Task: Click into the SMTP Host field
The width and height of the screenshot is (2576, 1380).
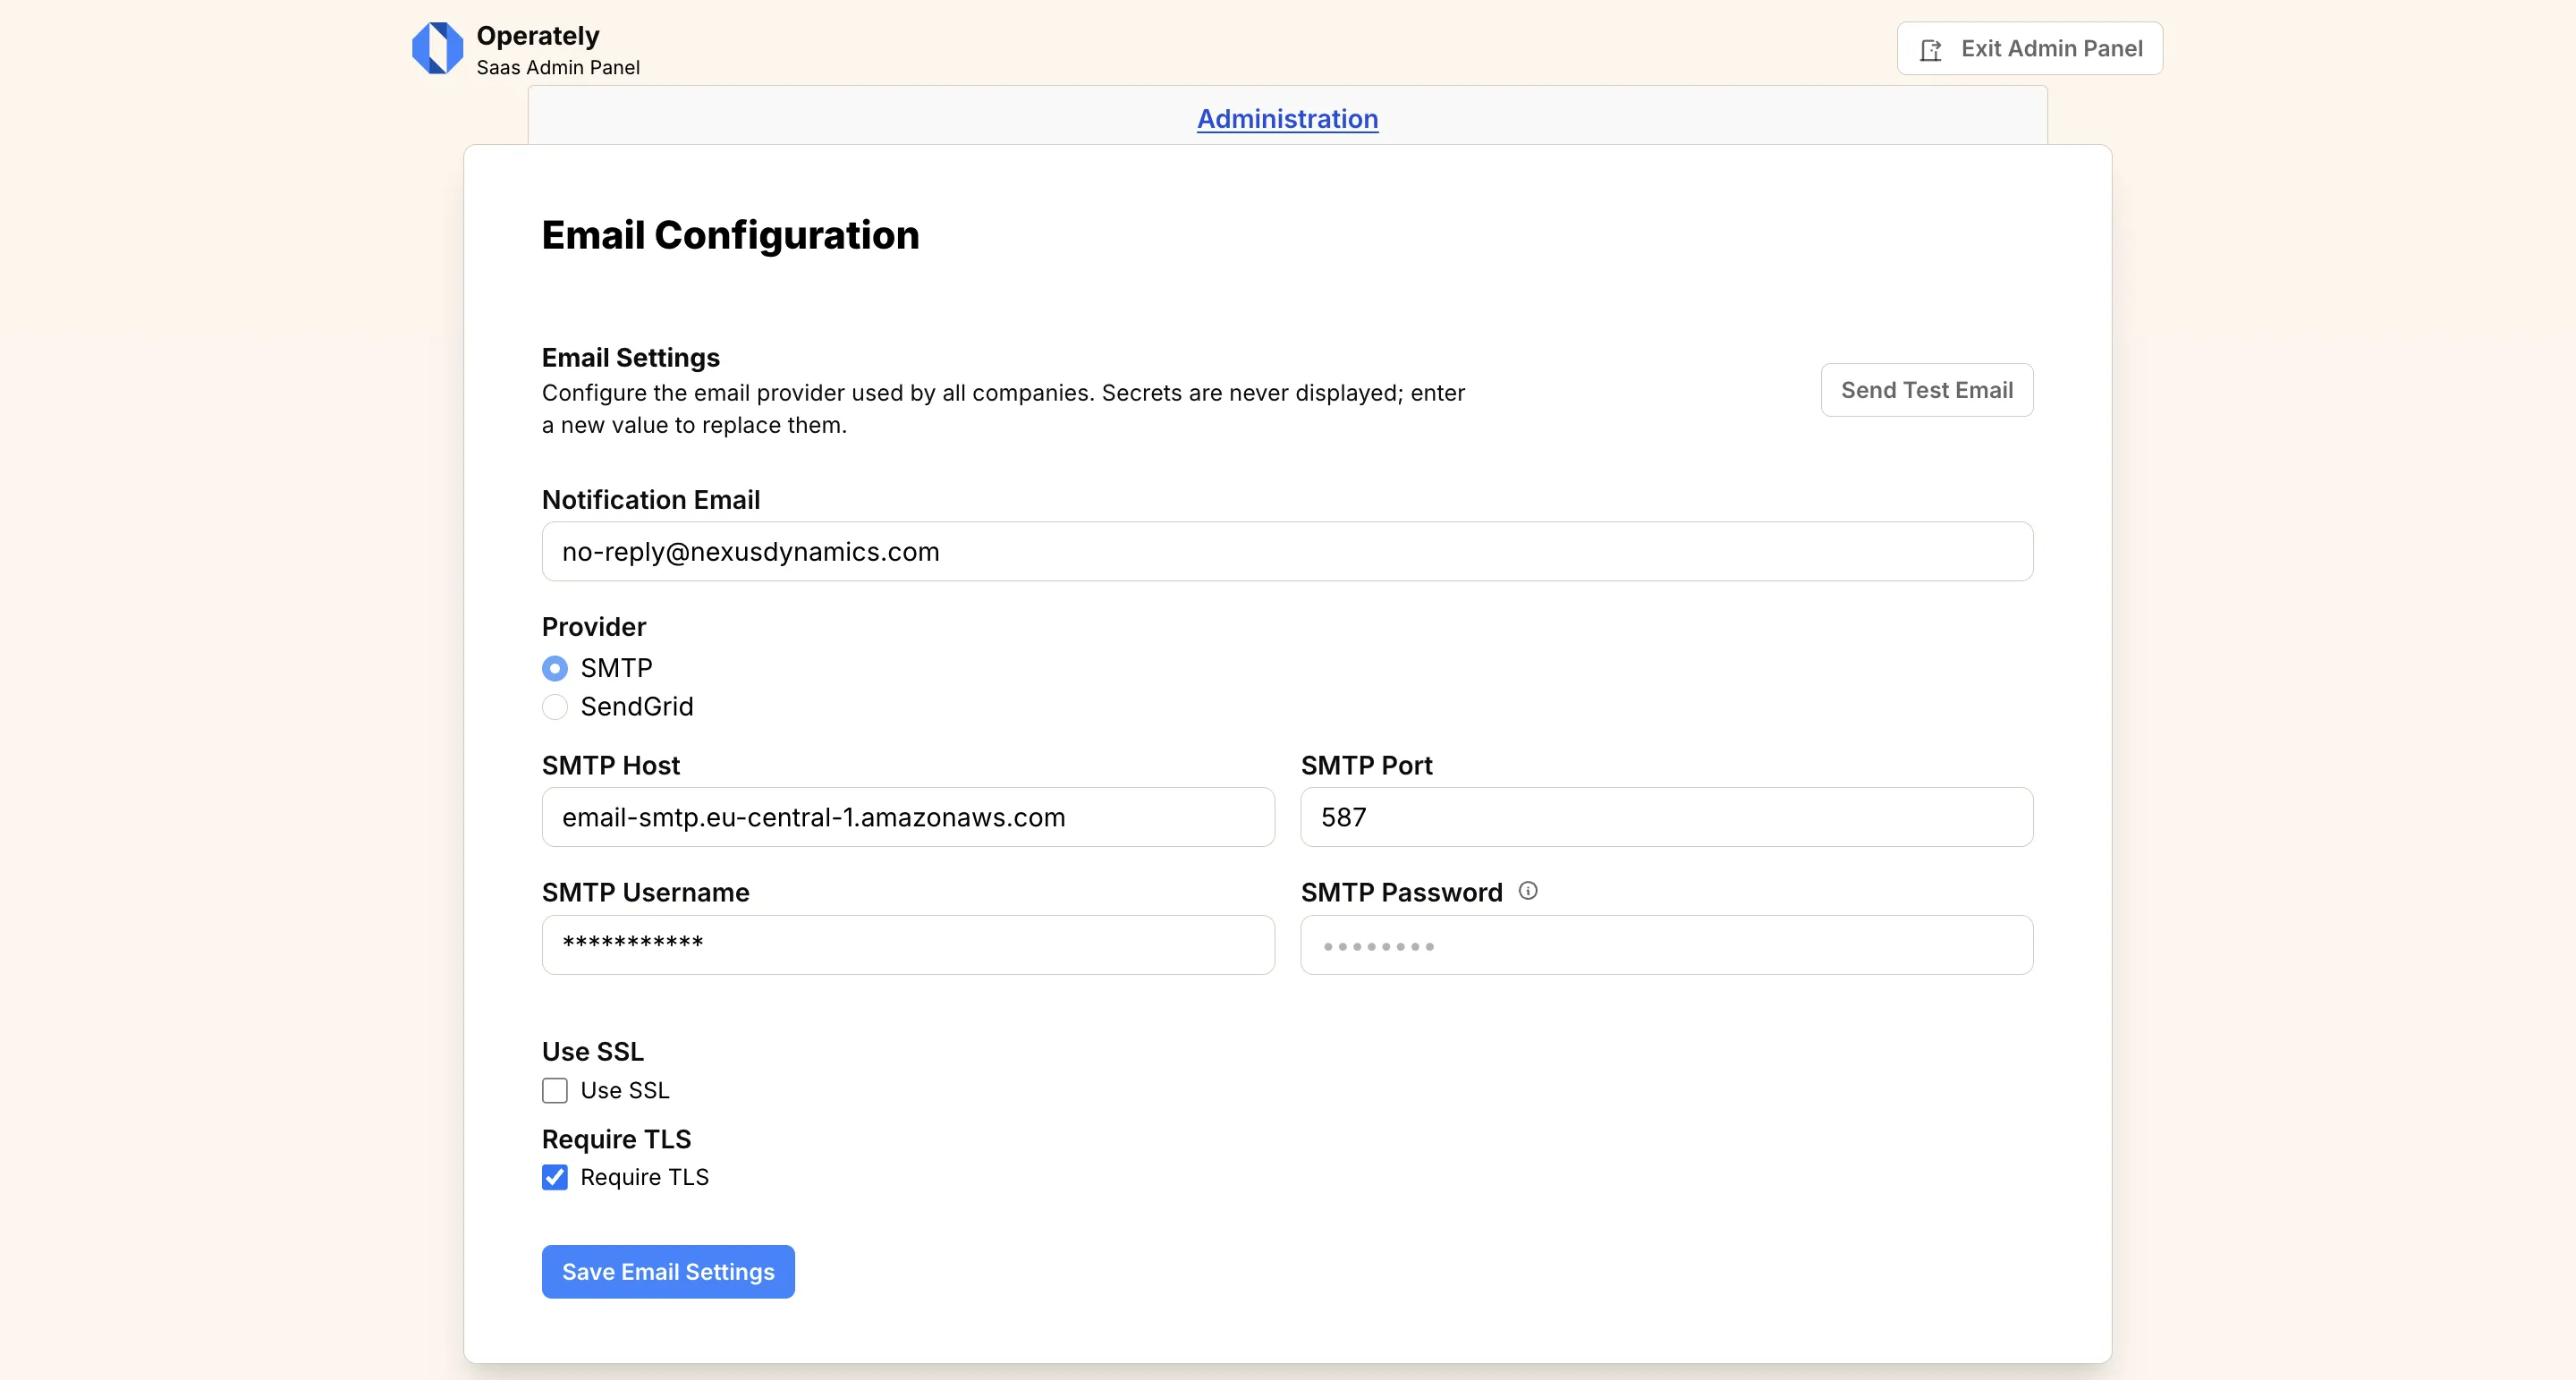Action: (908, 817)
